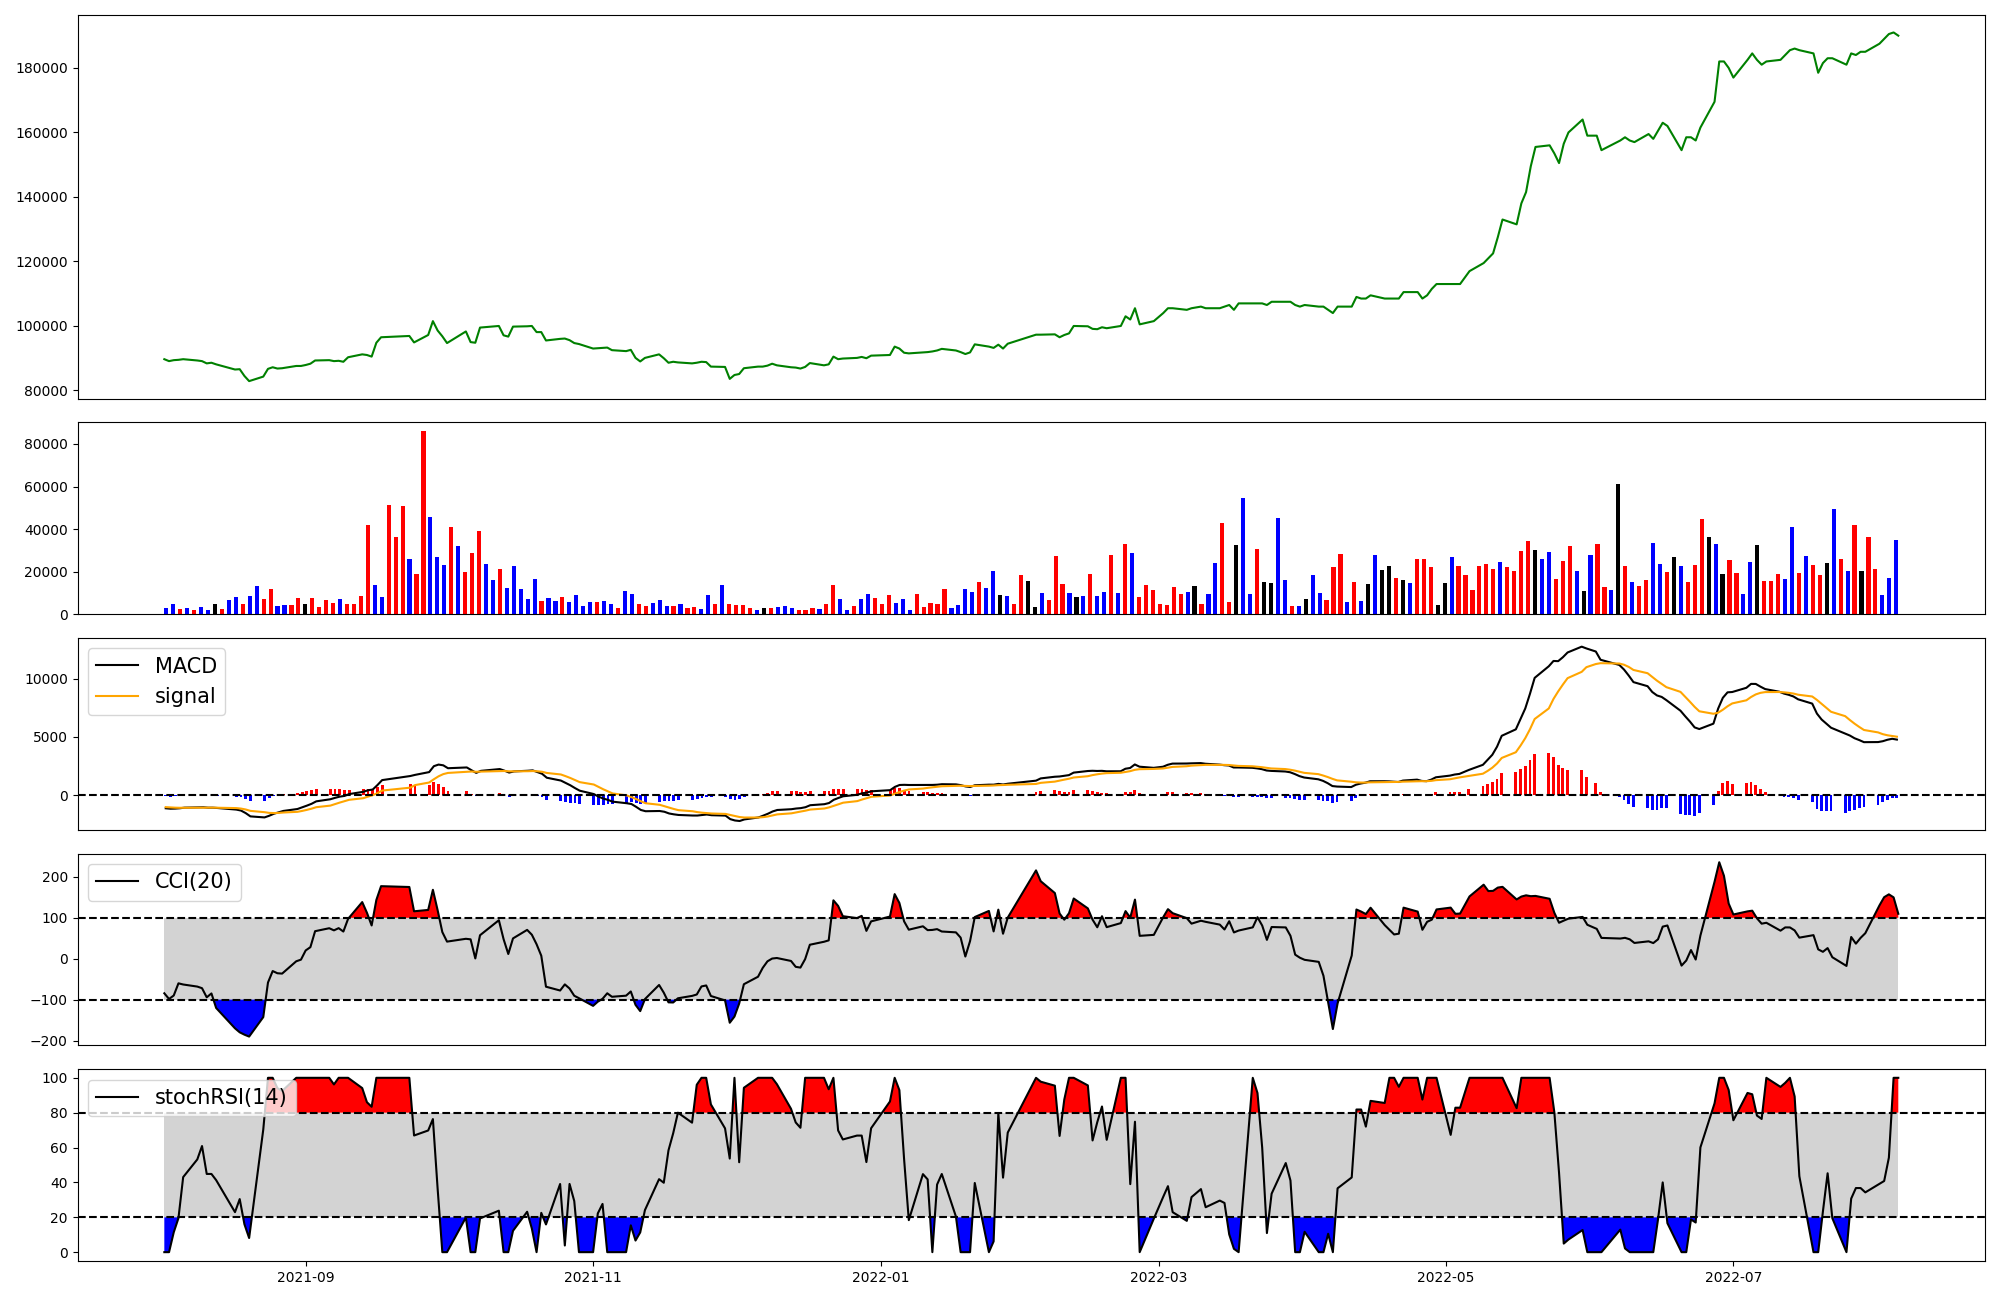This screenshot has height=1300, width=2000.
Task: Click the 180000 price axis label
Action: (41, 68)
